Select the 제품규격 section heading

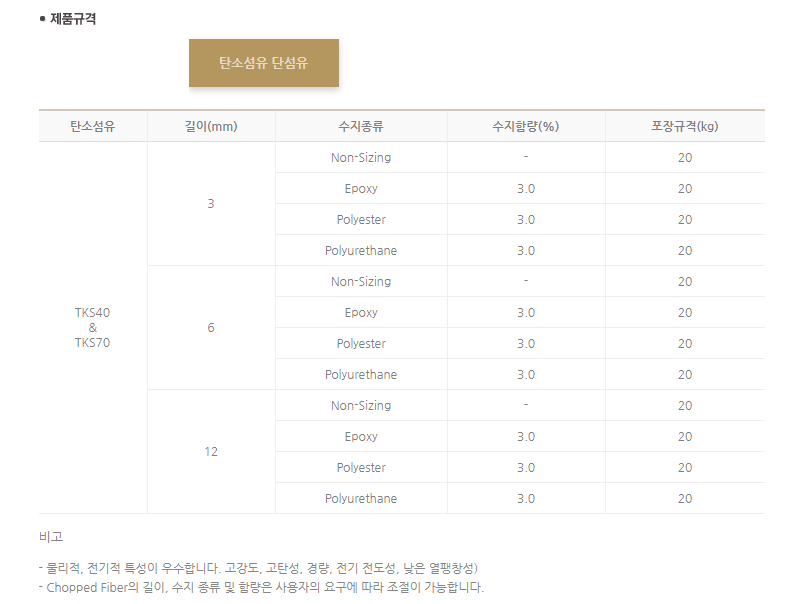pyautogui.click(x=72, y=18)
